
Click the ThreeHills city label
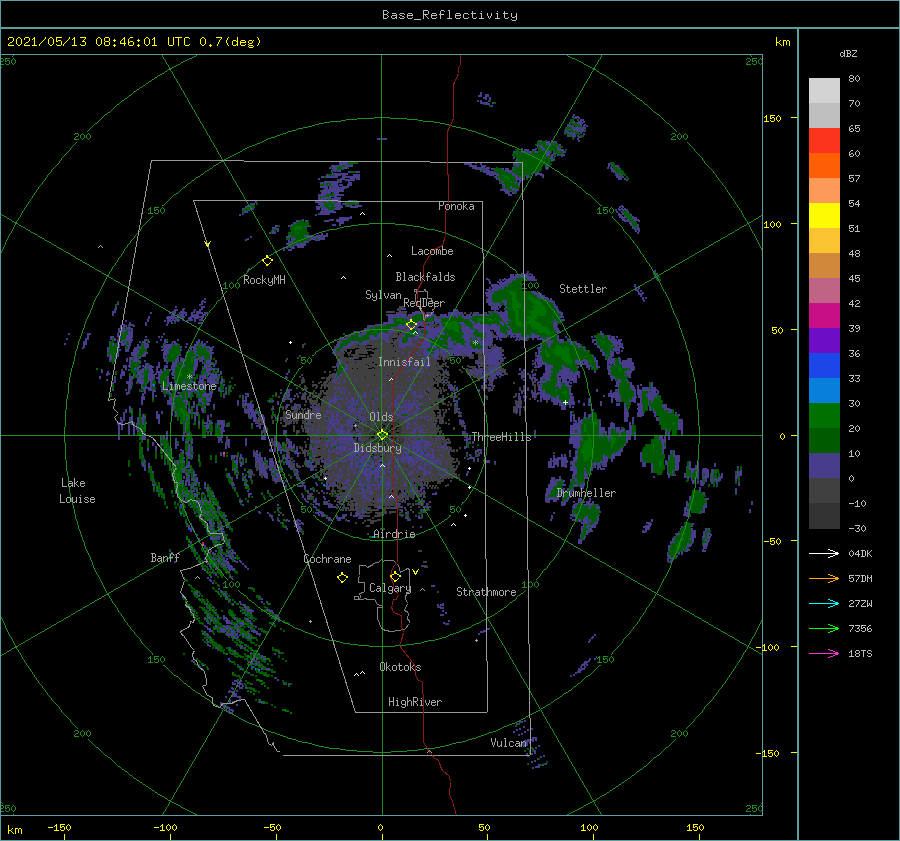click(502, 437)
